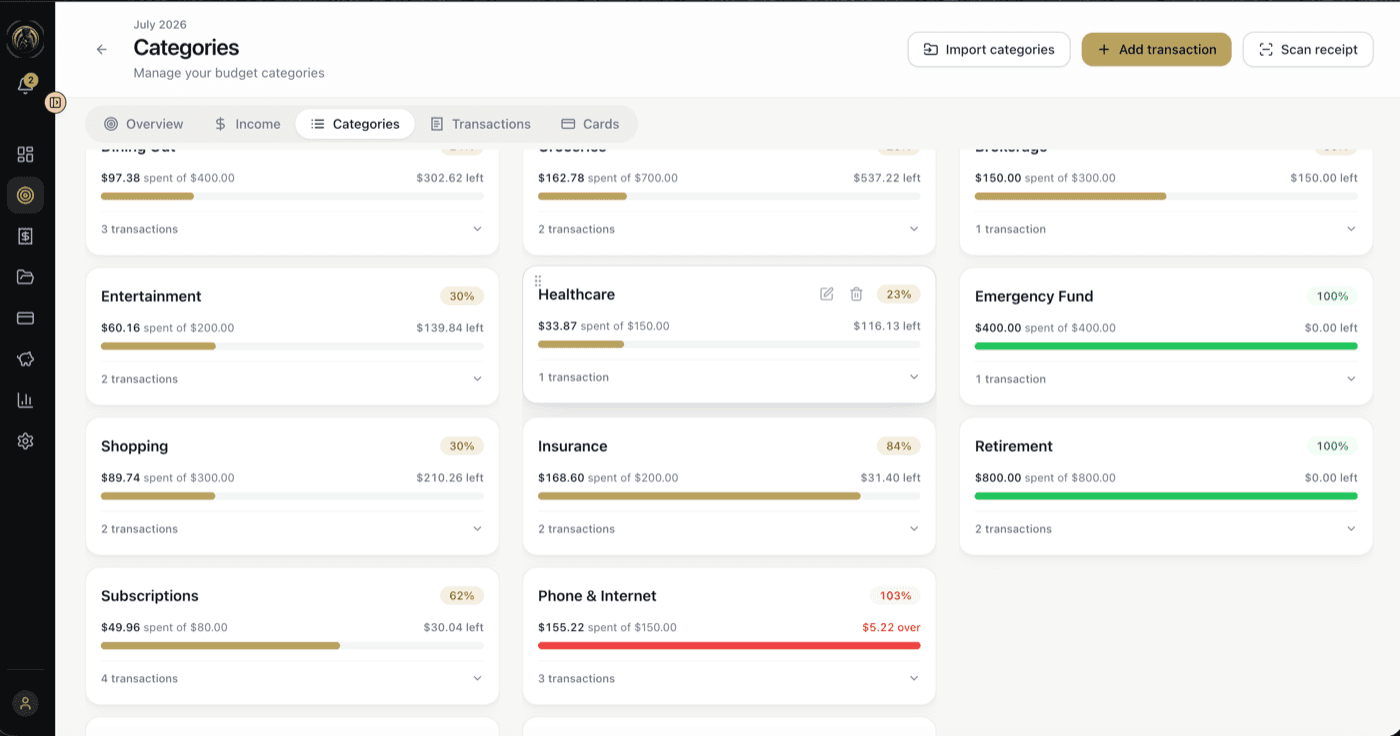Expand Phone & Internet transactions
The image size is (1400, 736).
pos(729,679)
